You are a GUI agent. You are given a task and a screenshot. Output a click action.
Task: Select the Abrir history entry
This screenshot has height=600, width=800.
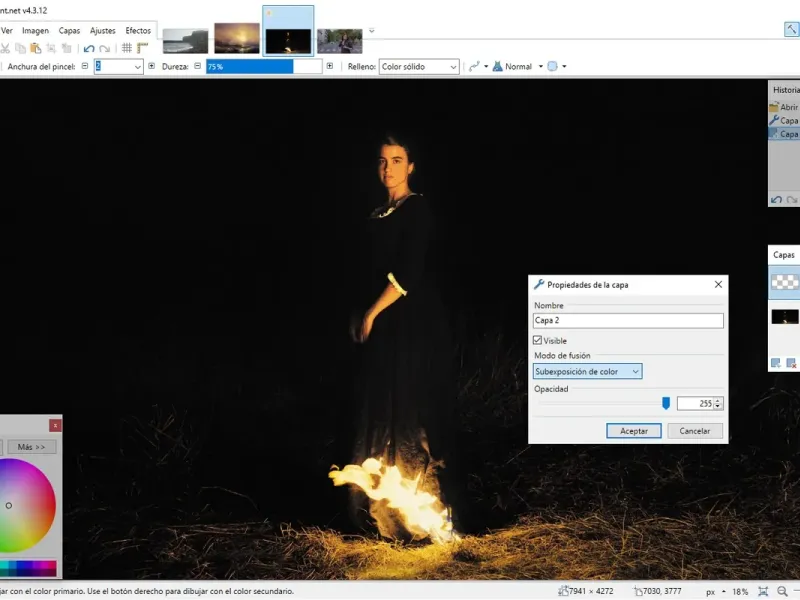784,107
